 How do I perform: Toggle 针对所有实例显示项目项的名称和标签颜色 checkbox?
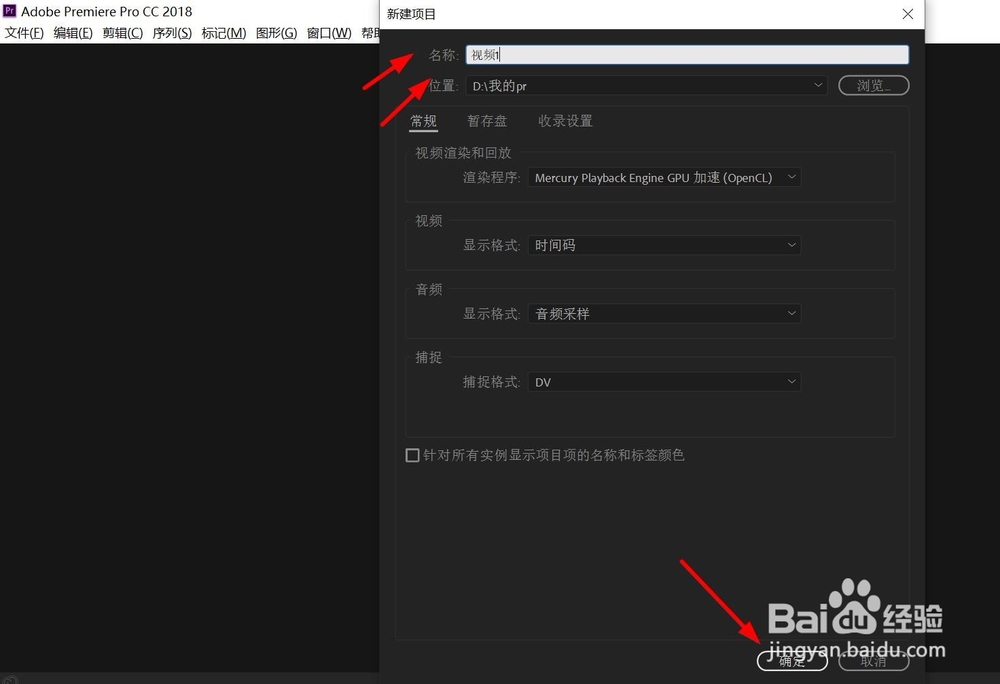coord(413,455)
